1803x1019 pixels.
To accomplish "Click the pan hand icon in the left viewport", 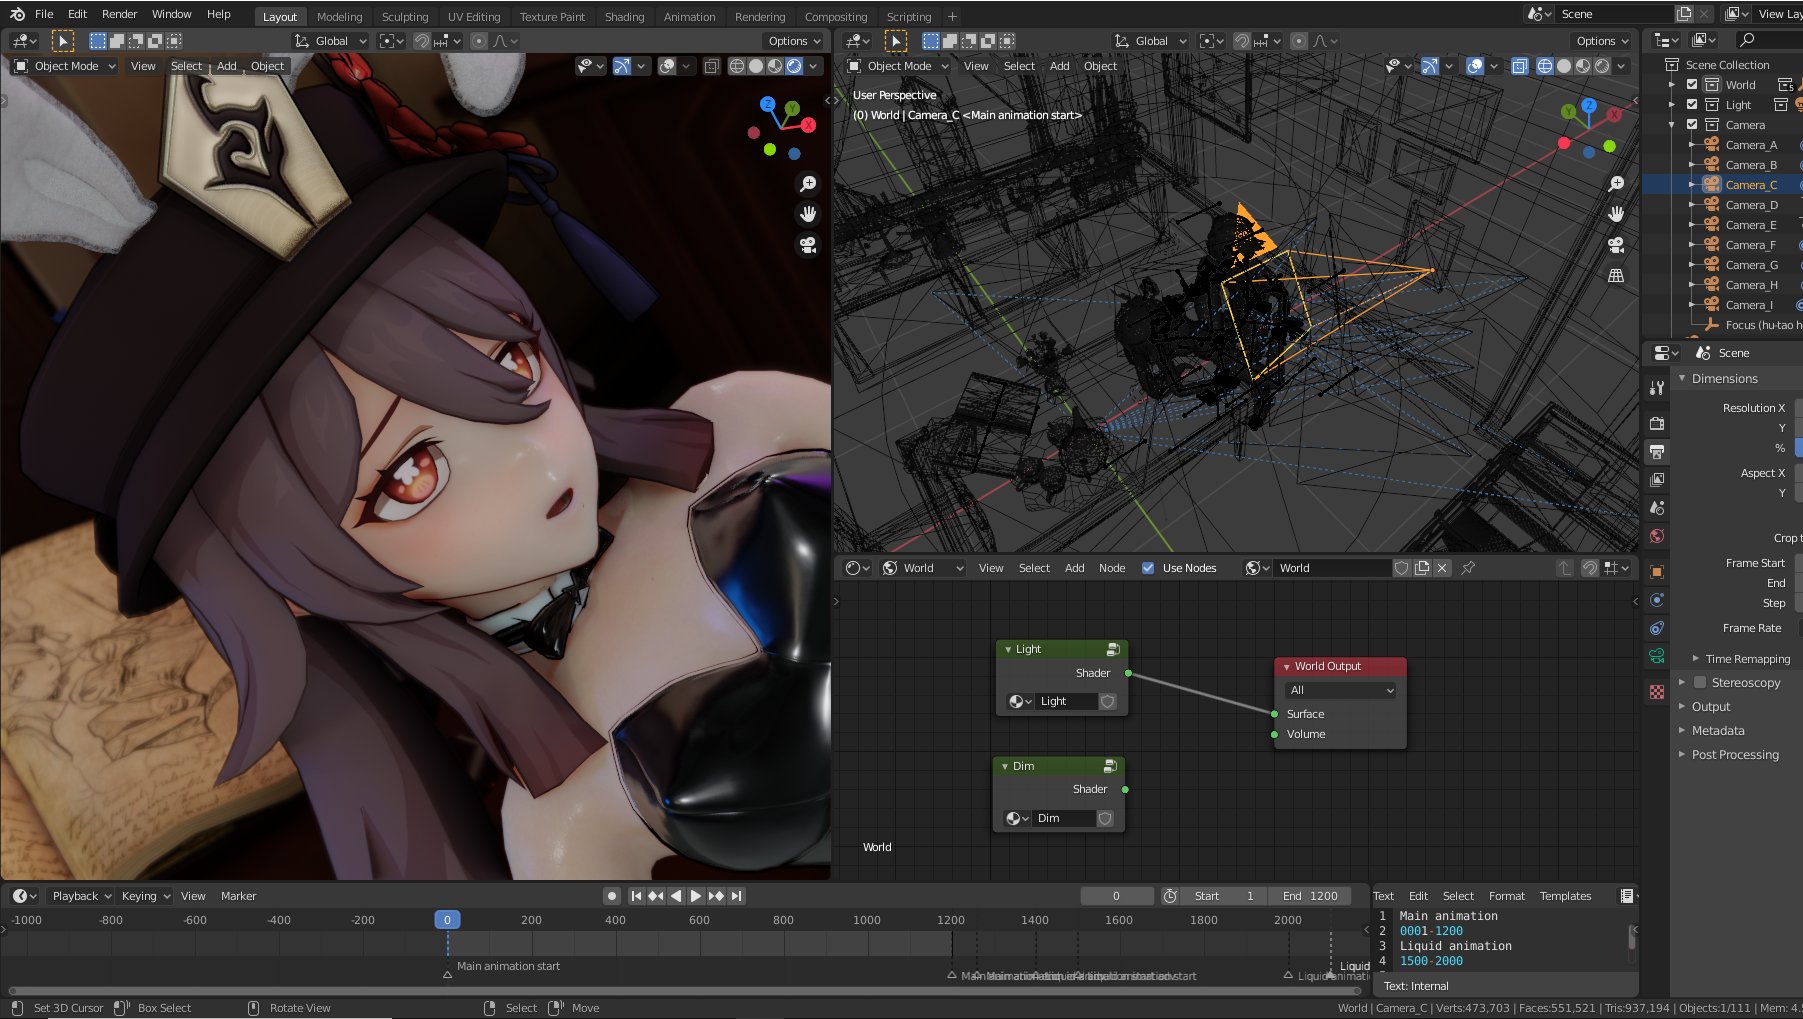I will [808, 214].
